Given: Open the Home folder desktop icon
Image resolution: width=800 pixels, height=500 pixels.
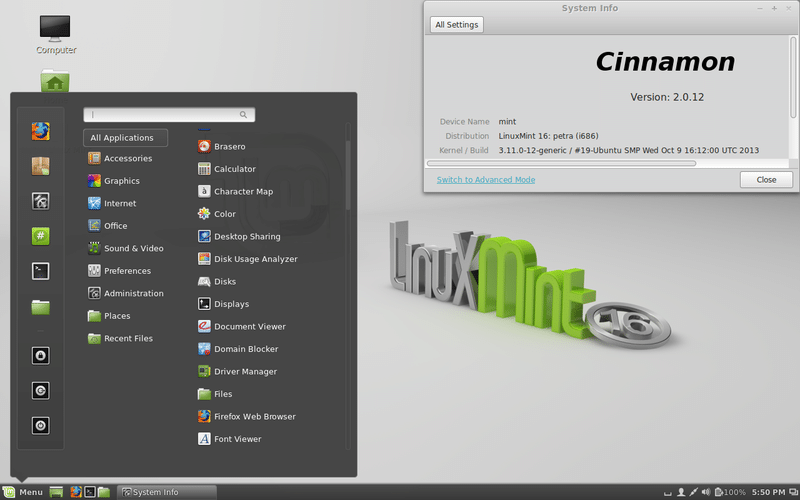Looking at the screenshot, I should coord(55,82).
